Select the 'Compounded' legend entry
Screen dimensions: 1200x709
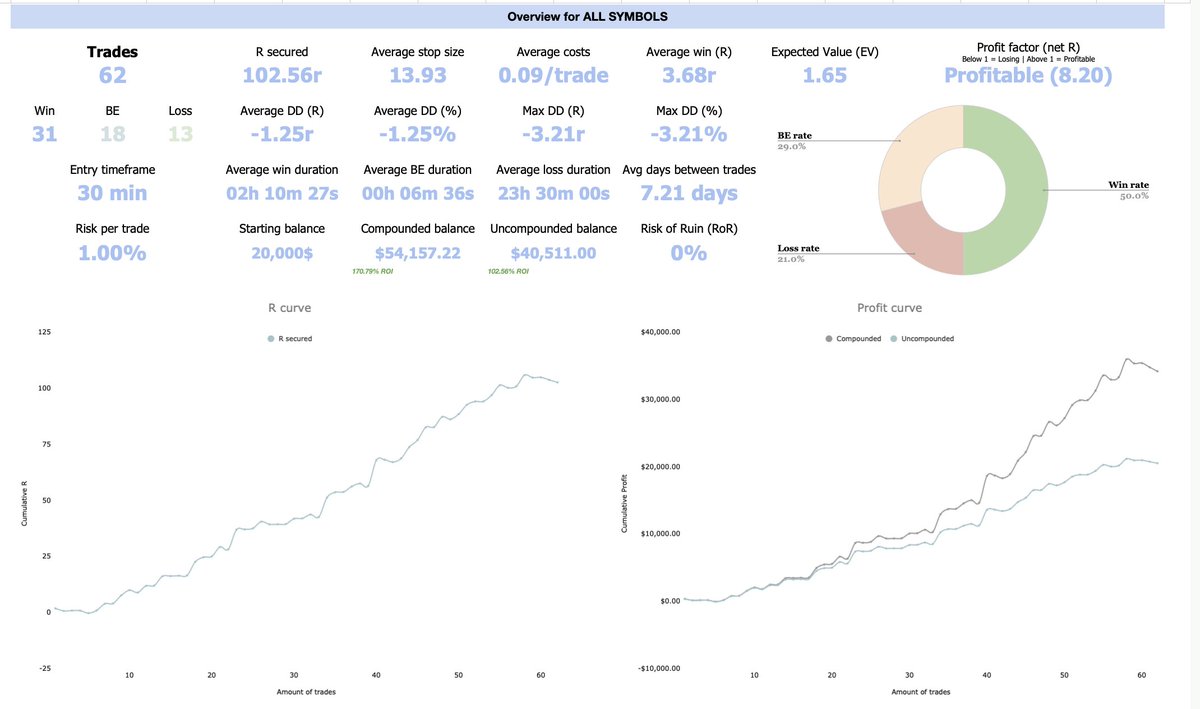853,339
